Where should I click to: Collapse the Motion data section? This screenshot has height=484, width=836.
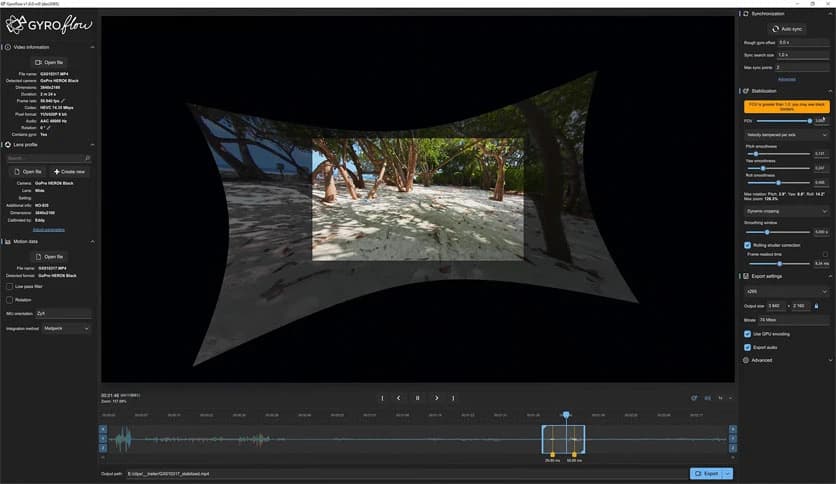pos(92,241)
